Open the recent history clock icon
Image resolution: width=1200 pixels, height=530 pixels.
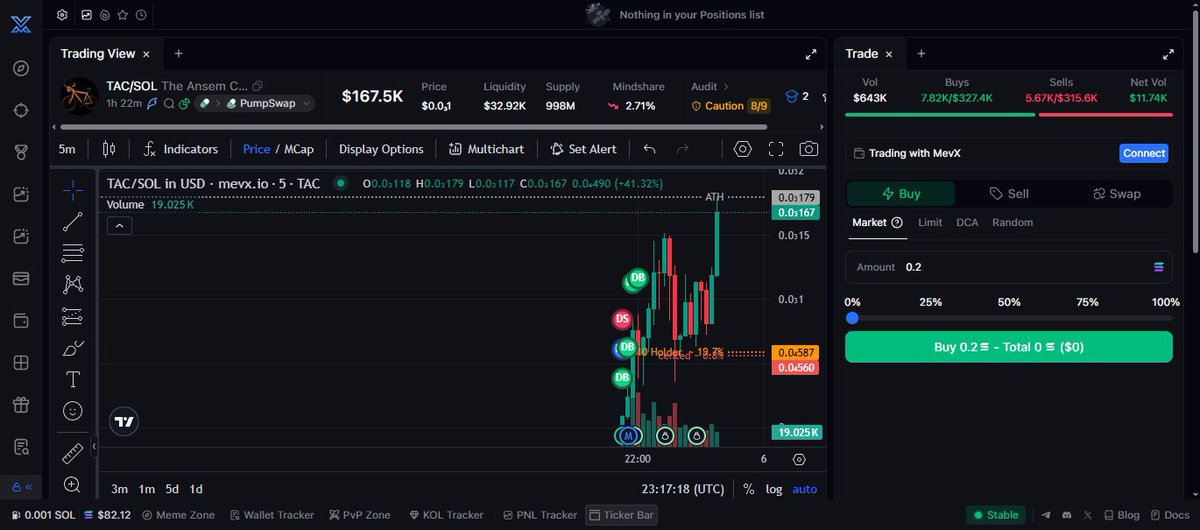click(141, 15)
